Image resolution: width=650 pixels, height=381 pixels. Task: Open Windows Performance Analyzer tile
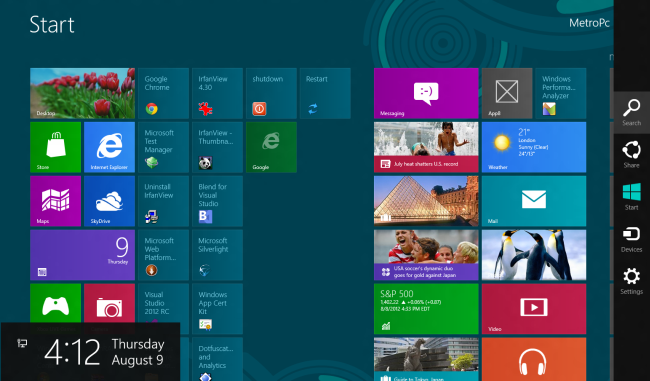click(x=561, y=93)
